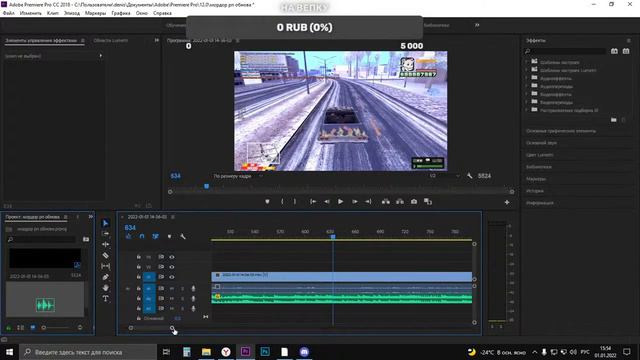The width and height of the screenshot is (640, 360).
Task: Click the Project panel thumbnail zoom slider
Action: (44, 327)
